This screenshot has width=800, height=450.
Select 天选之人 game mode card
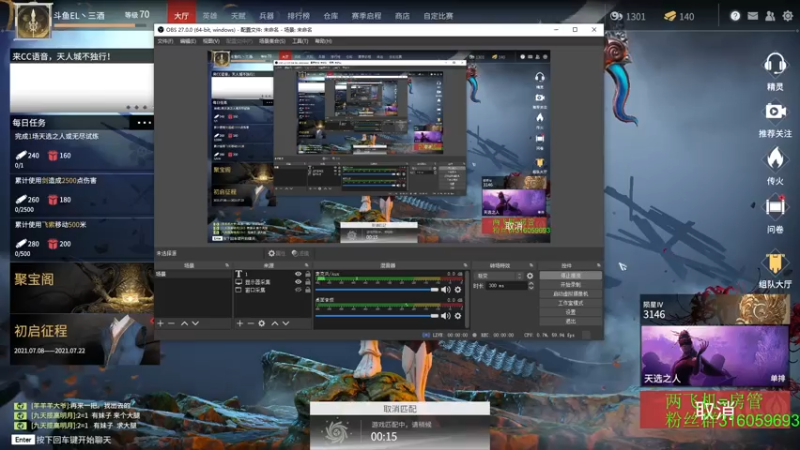coord(714,356)
